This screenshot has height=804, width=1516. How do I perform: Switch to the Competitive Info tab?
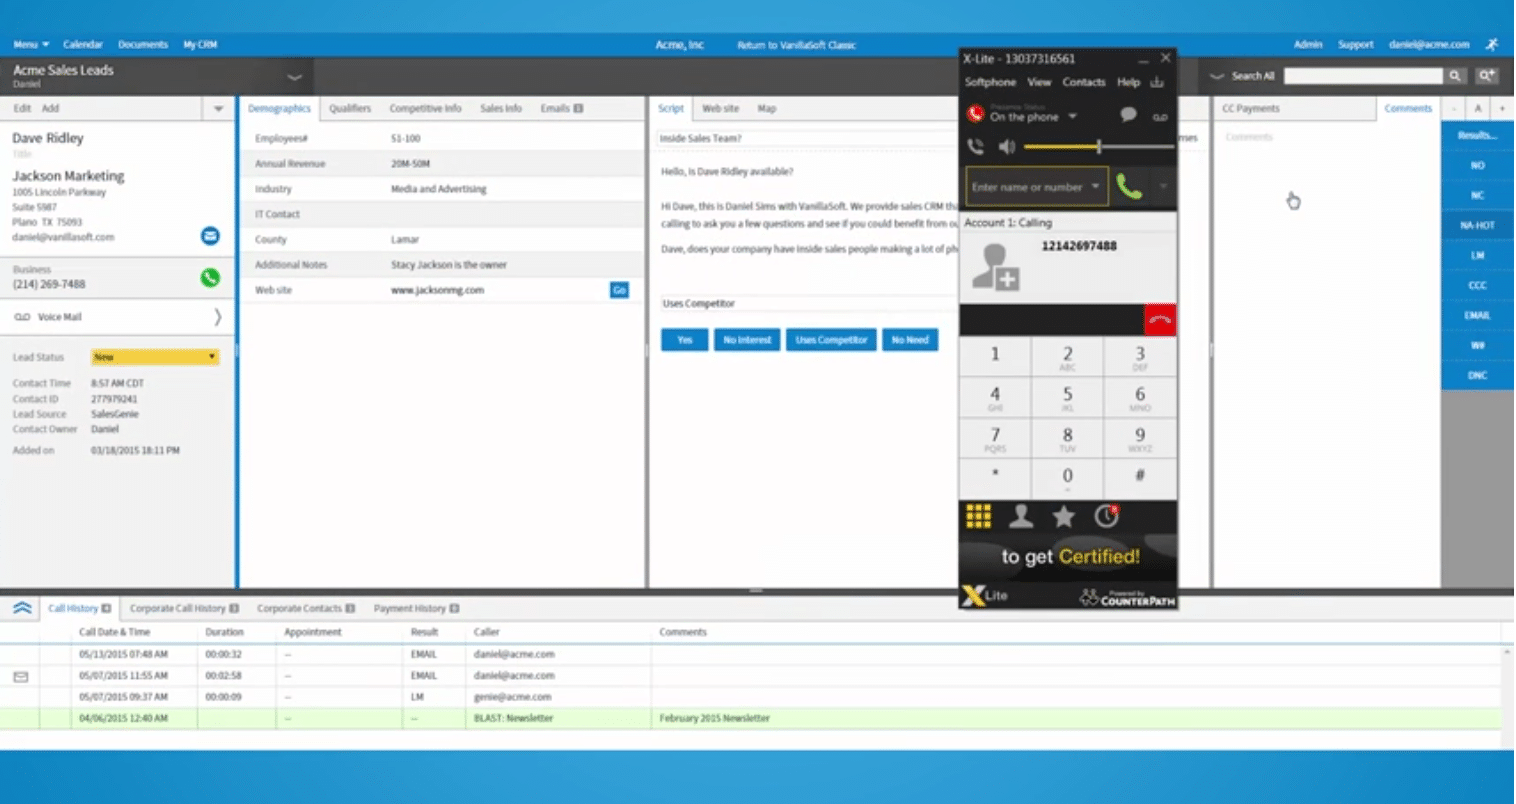point(425,108)
